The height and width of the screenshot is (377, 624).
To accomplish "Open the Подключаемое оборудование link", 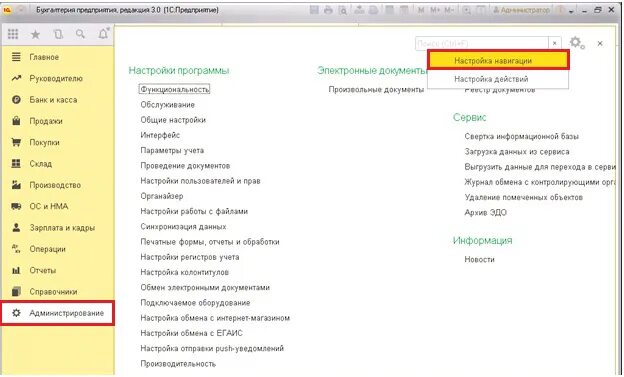I will [x=195, y=303].
